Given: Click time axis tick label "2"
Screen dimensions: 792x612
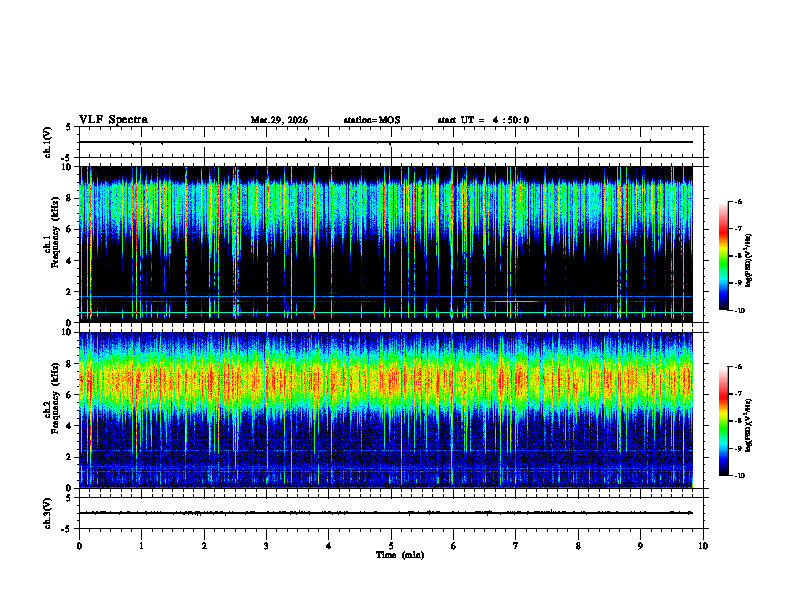Looking at the screenshot, I should [x=204, y=546].
